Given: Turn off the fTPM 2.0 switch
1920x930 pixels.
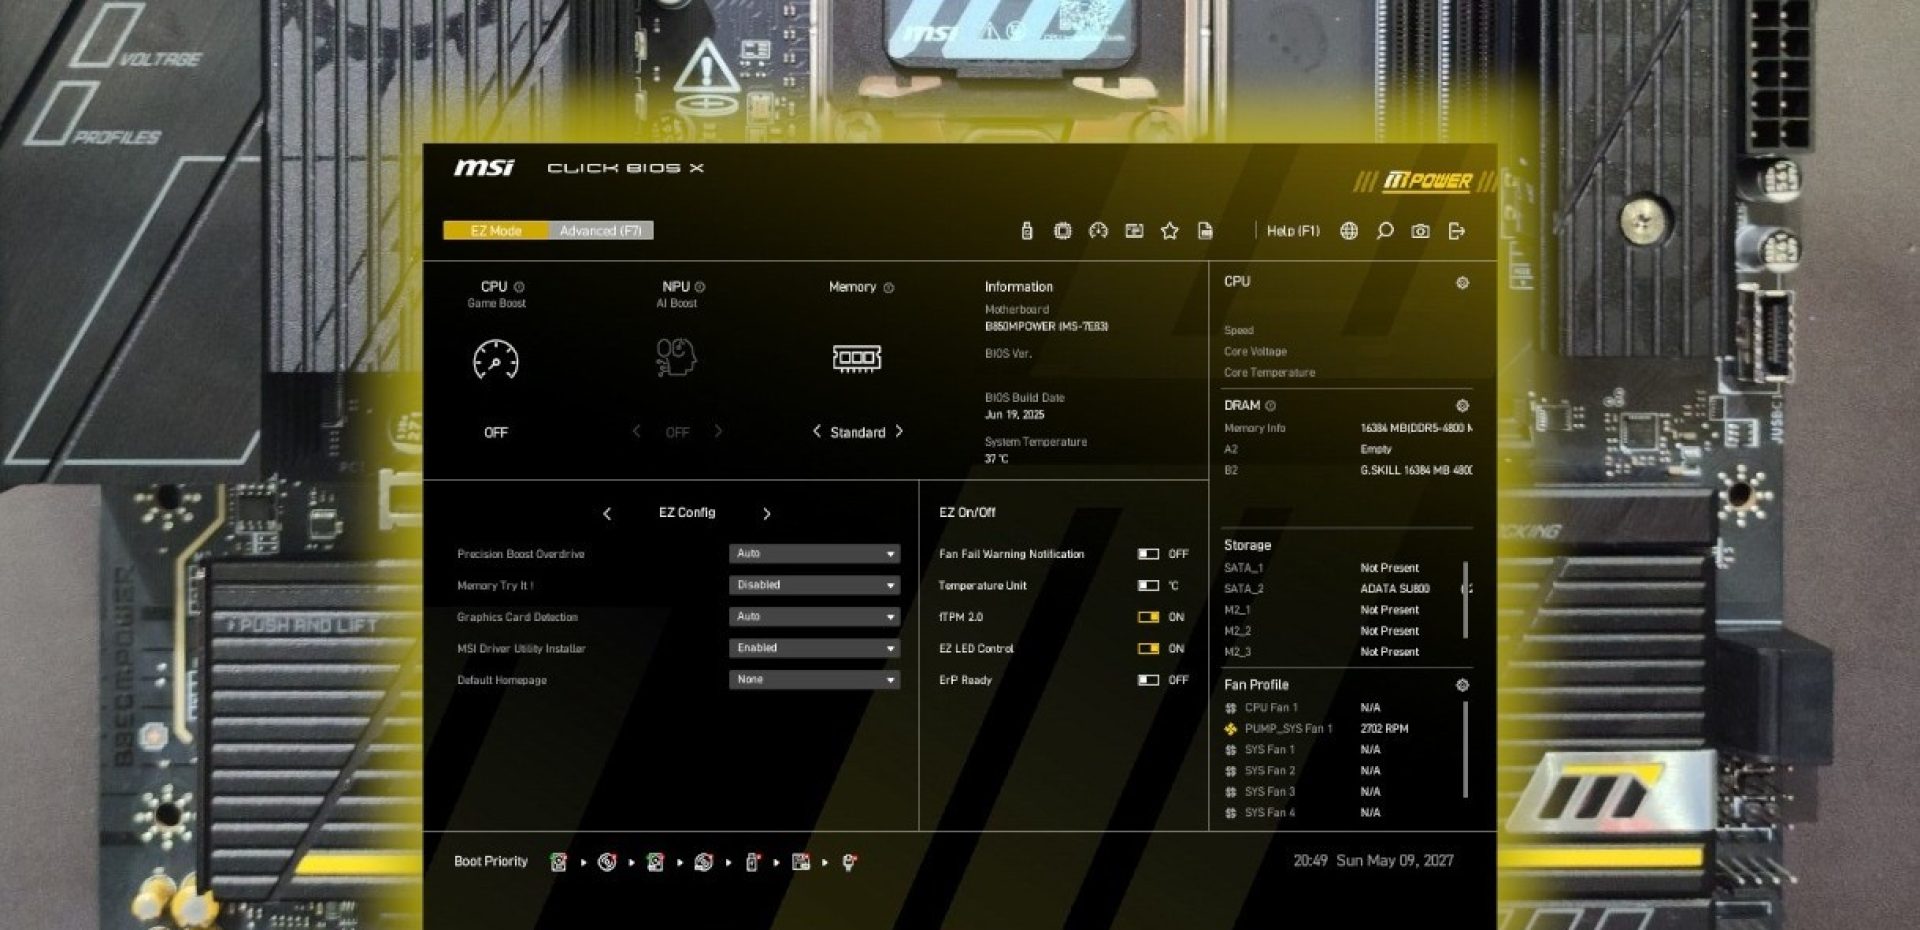Looking at the screenshot, I should 1148,617.
